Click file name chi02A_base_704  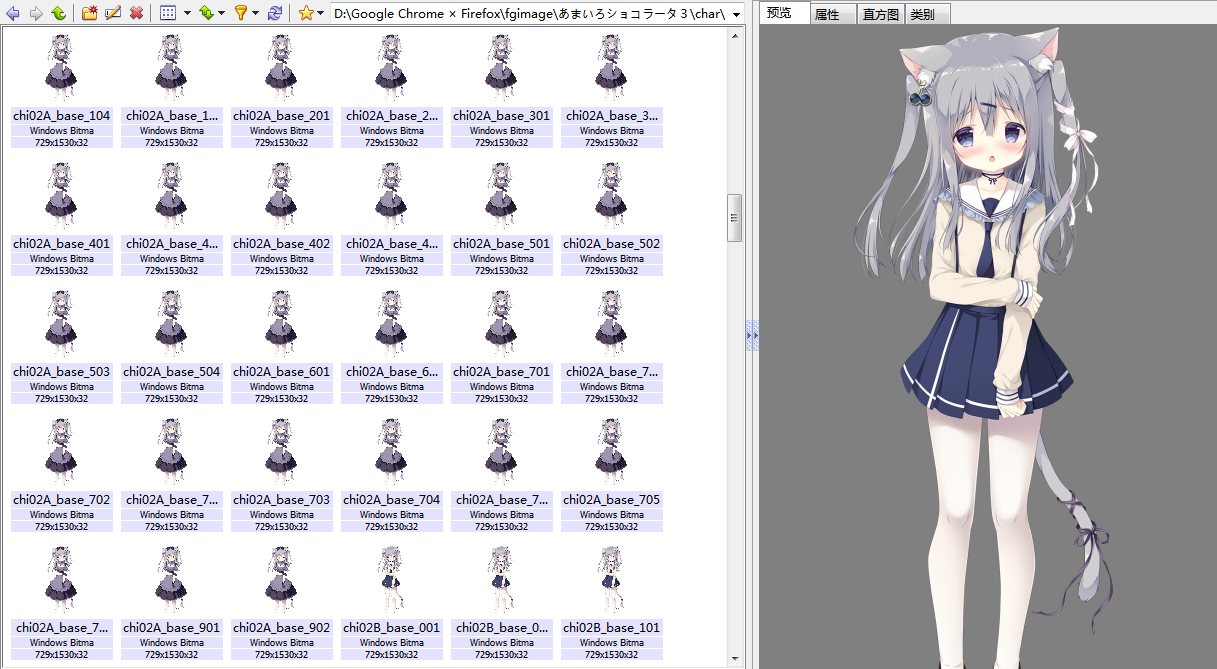pyautogui.click(x=391, y=500)
